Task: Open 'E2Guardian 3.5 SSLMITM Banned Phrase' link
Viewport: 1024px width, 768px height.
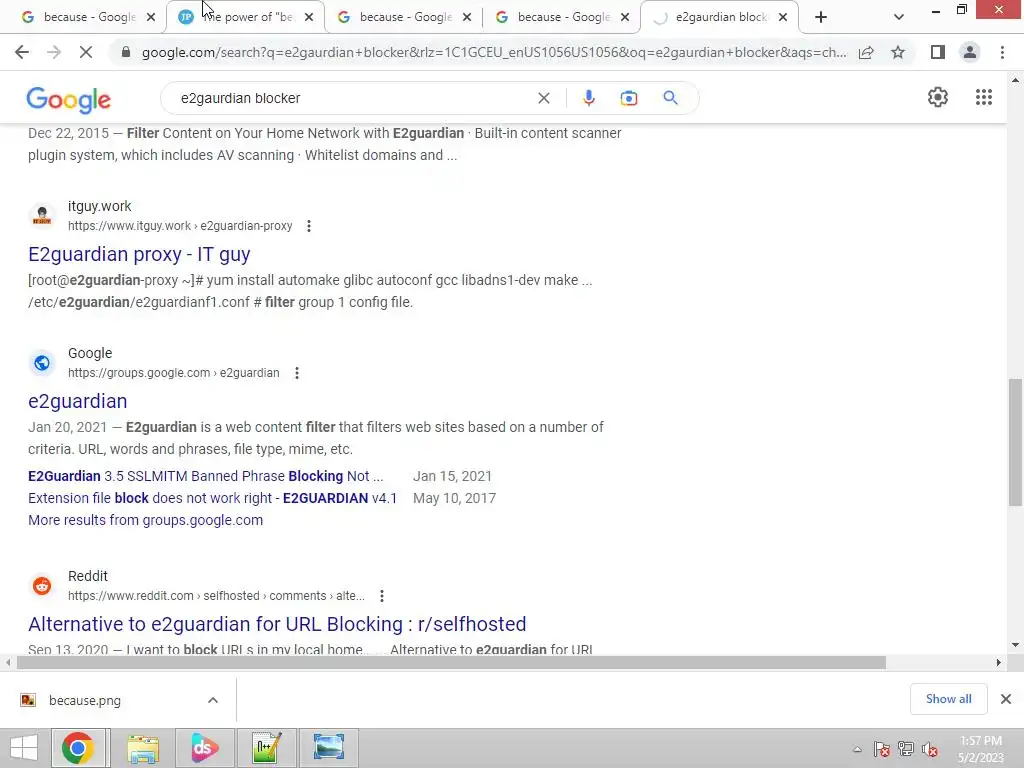Action: (206, 476)
